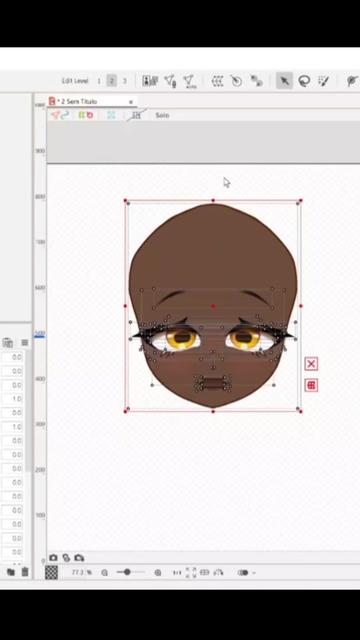Click the parameter list vertical scrollbar
Screen dimensions: 360x640
pyautogui.click(x=29, y=412)
